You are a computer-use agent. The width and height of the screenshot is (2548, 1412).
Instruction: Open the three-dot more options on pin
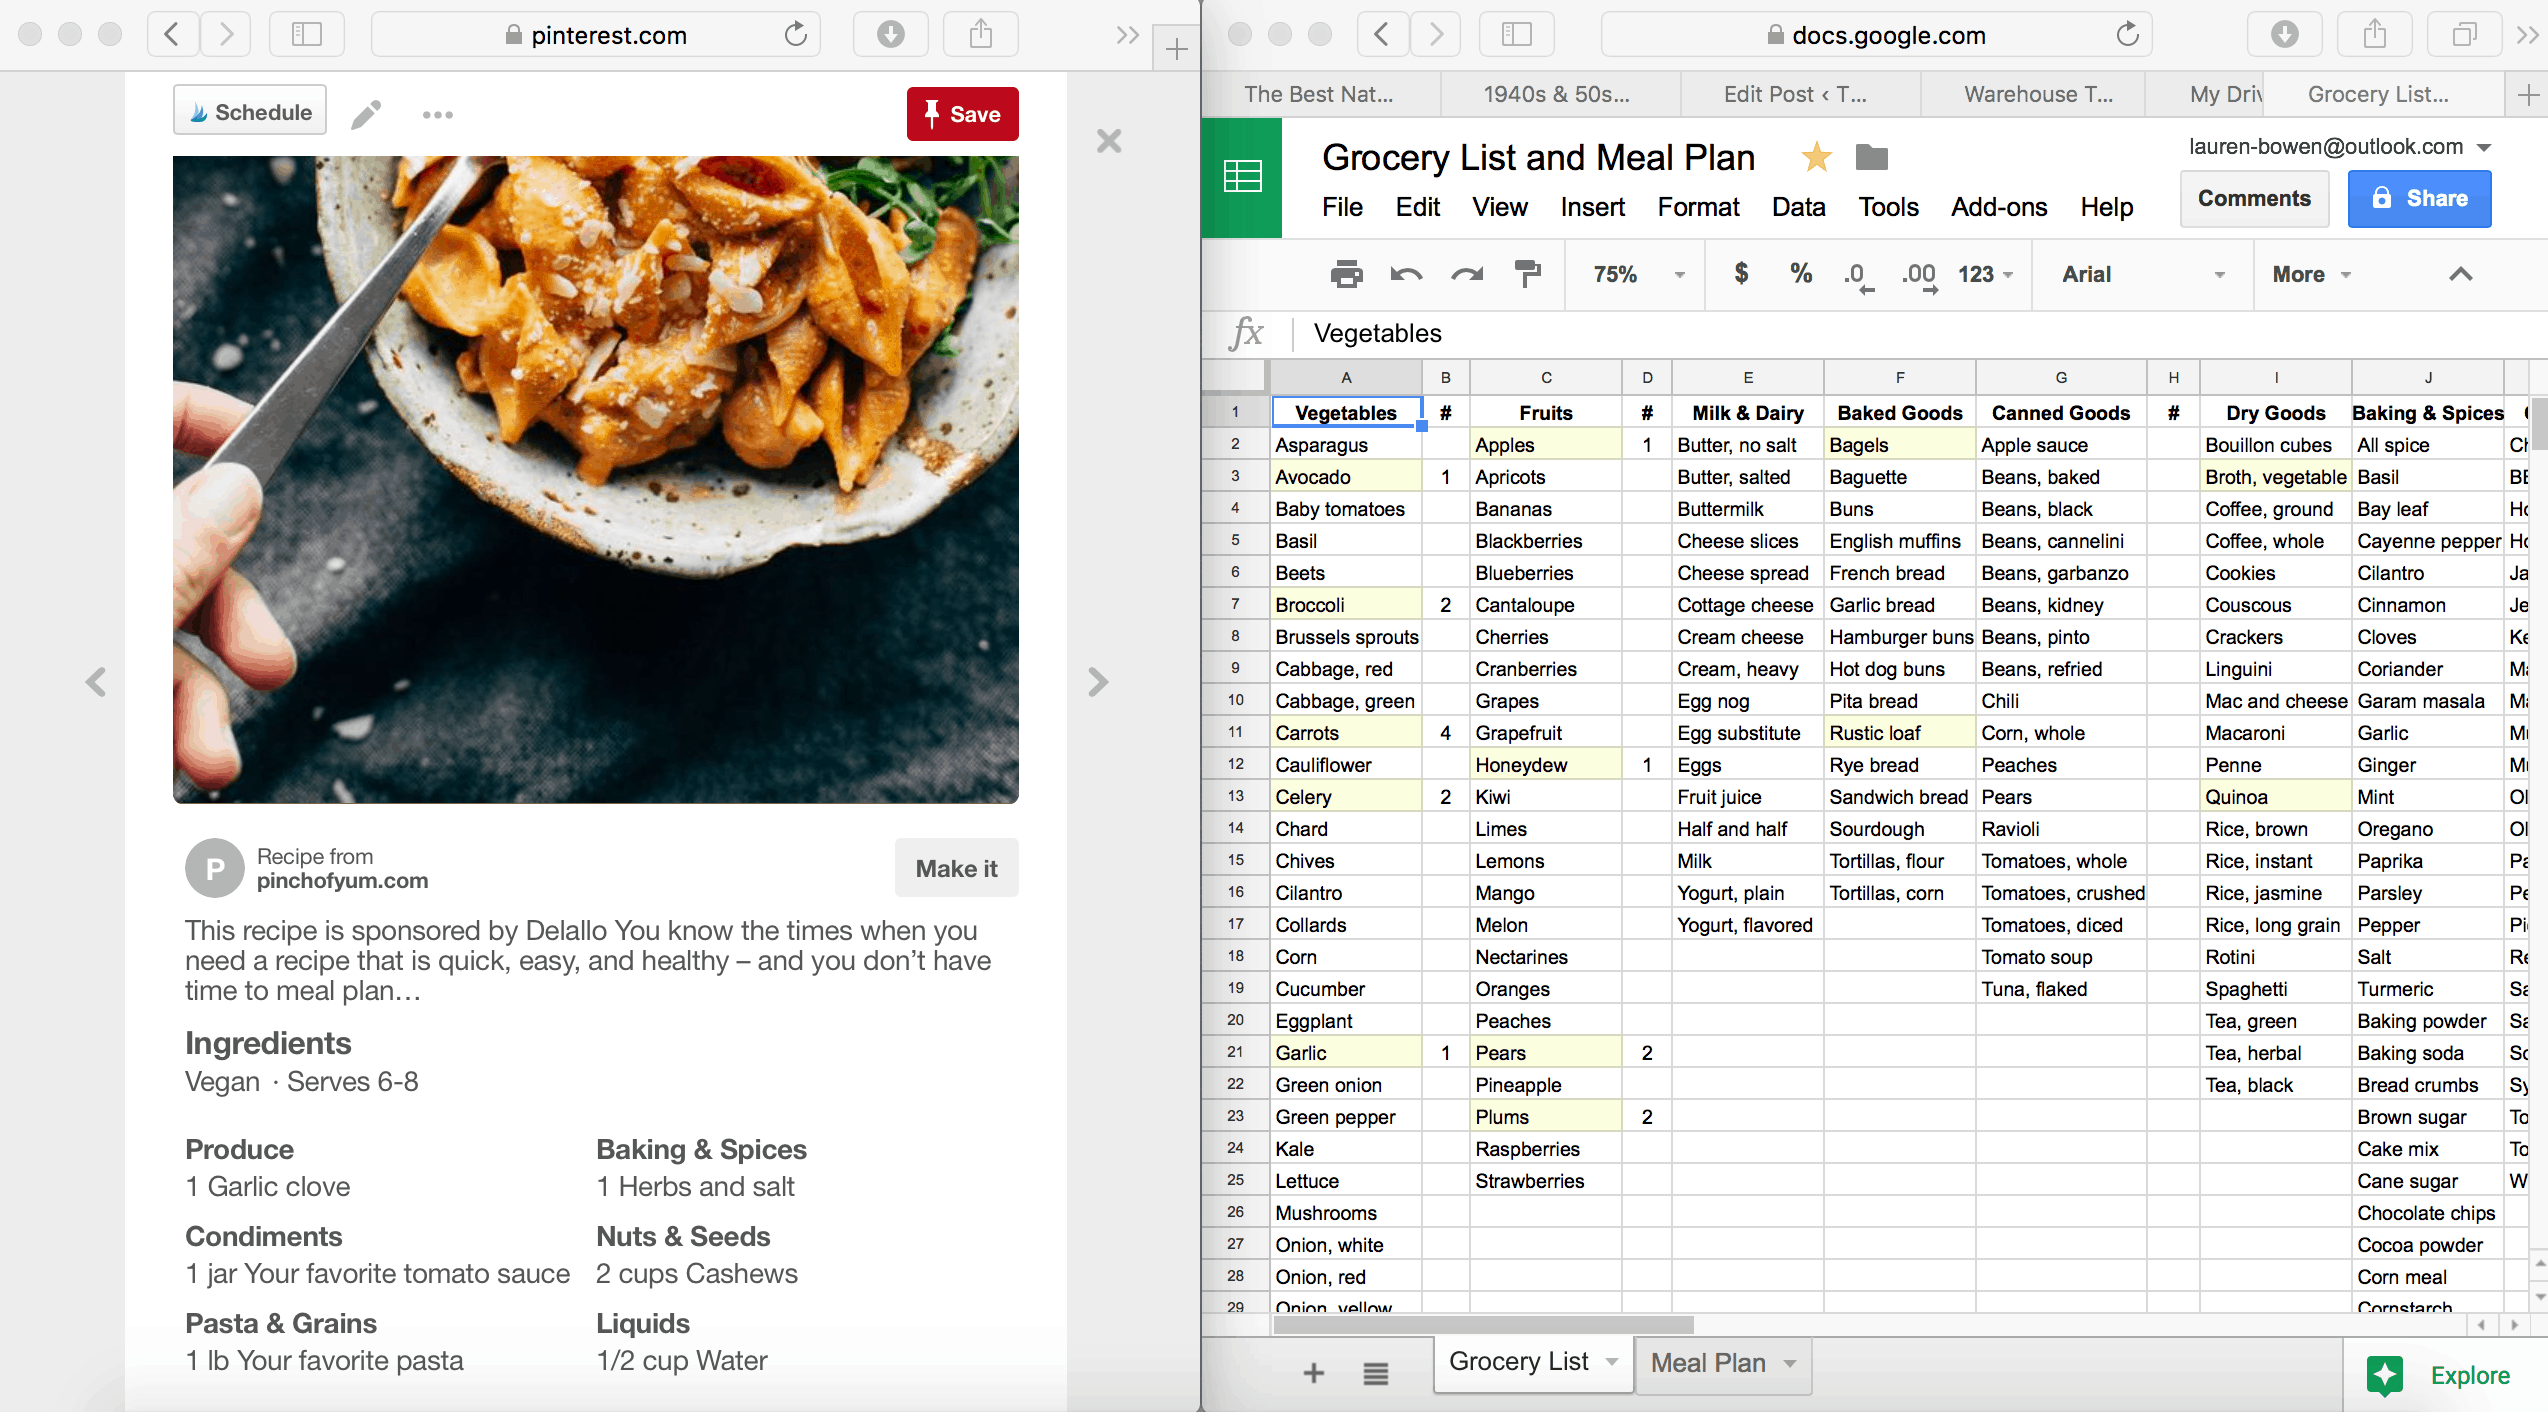click(x=437, y=114)
